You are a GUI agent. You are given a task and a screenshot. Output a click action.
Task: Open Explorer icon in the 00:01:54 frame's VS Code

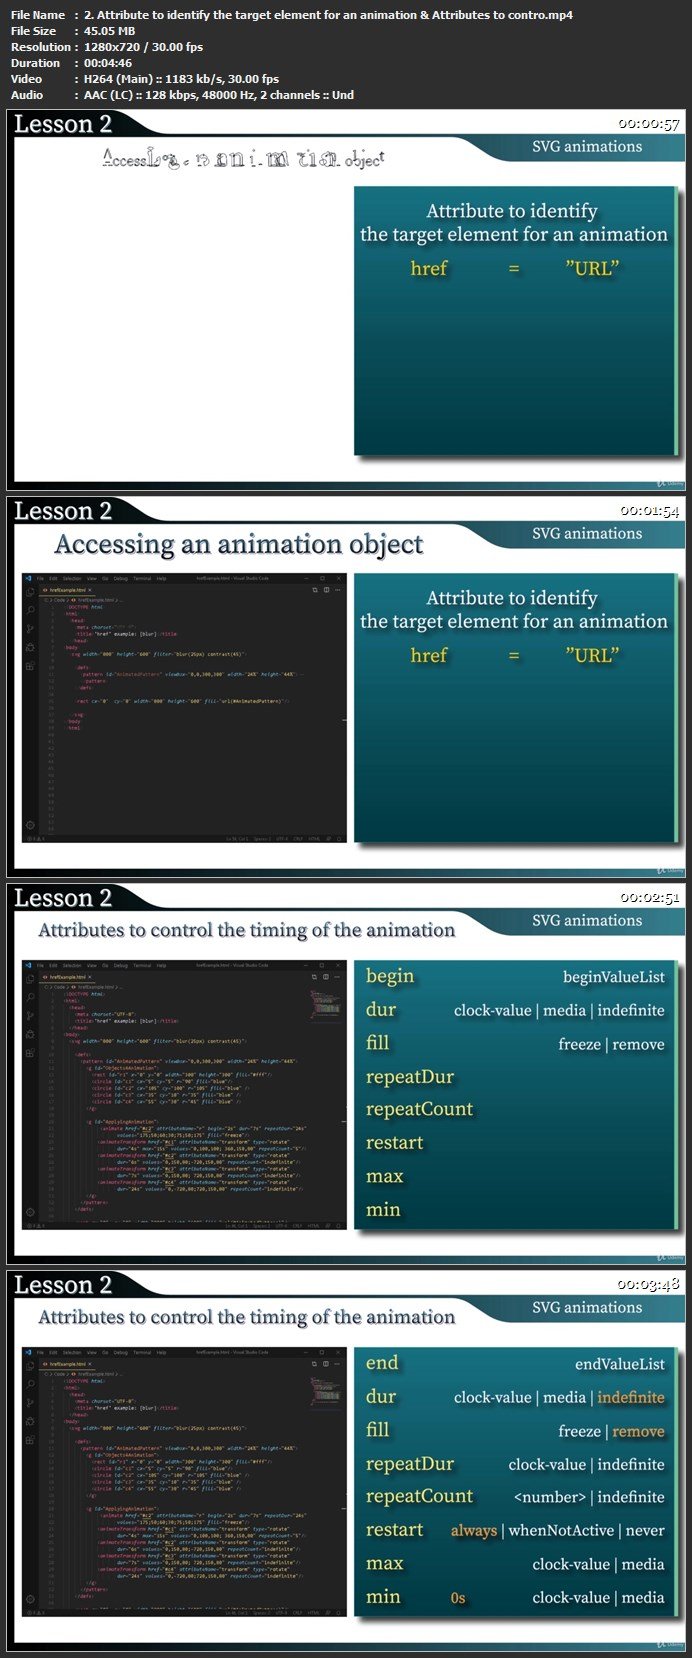[30, 591]
